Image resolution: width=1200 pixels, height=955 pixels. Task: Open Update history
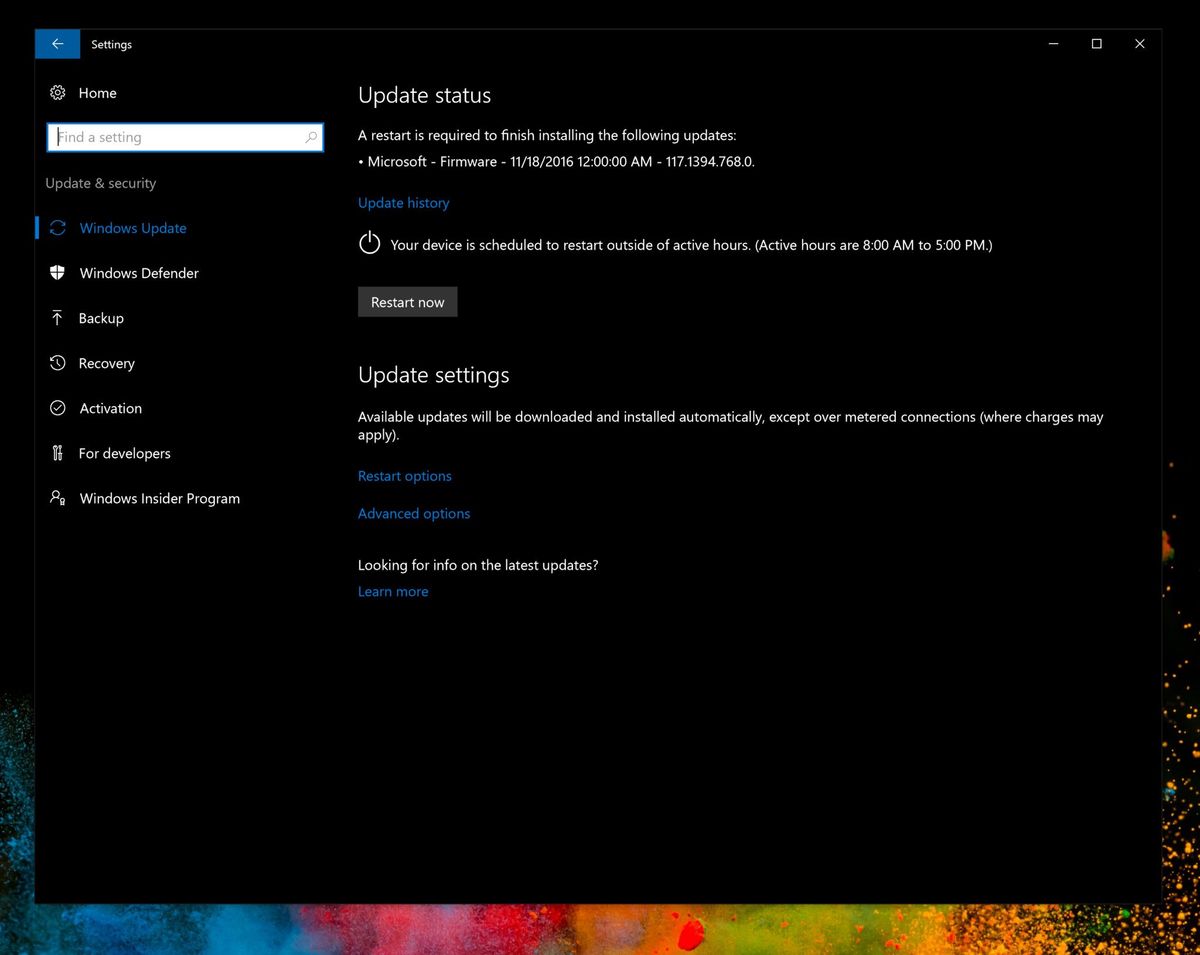click(x=403, y=202)
